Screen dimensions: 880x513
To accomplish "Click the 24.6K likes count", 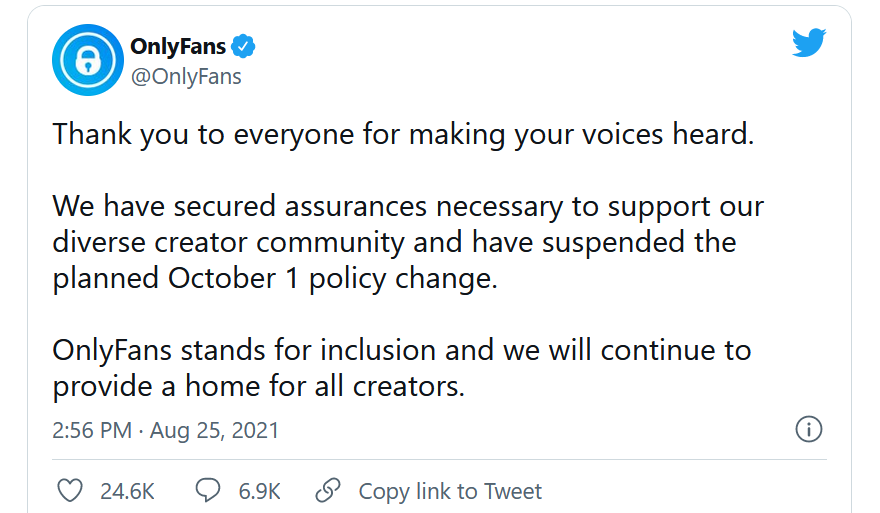I will 127,491.
